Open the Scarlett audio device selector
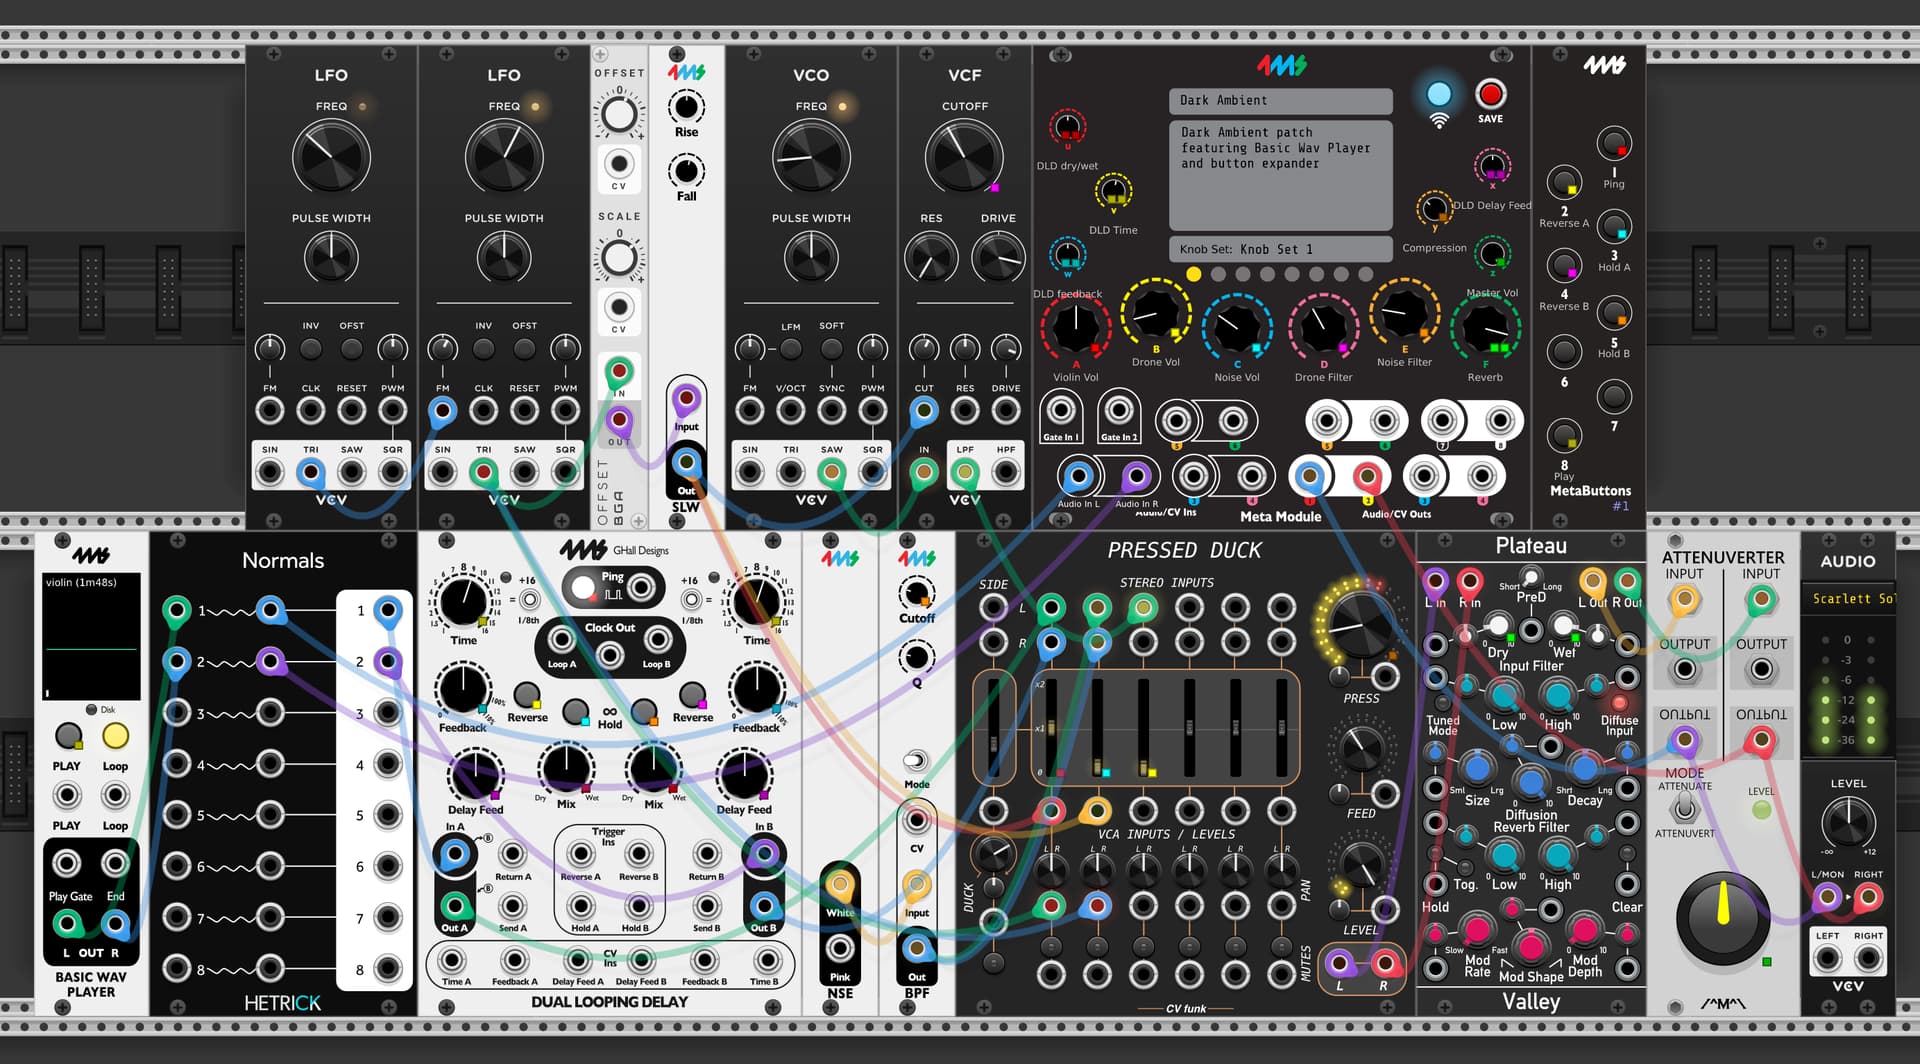Image resolution: width=1920 pixels, height=1064 pixels. 1852,598
